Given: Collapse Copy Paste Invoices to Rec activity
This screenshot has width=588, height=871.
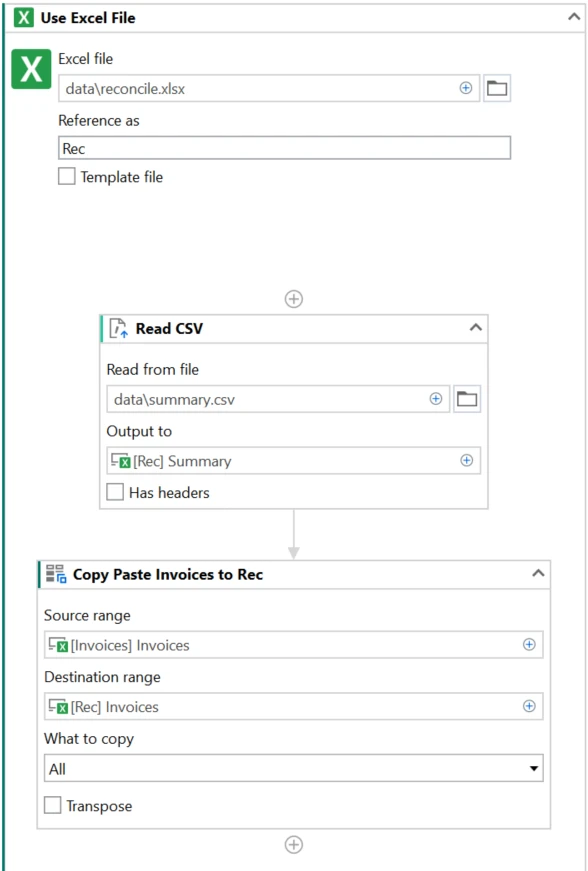Looking at the screenshot, I should [x=538, y=573].
